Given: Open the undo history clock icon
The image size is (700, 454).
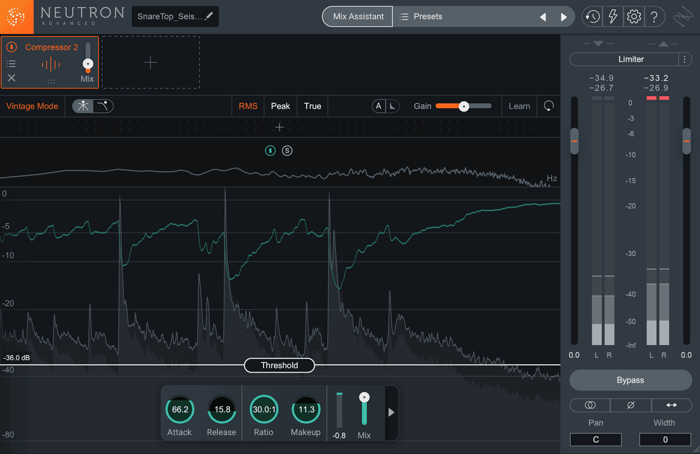Looking at the screenshot, I should pos(592,17).
